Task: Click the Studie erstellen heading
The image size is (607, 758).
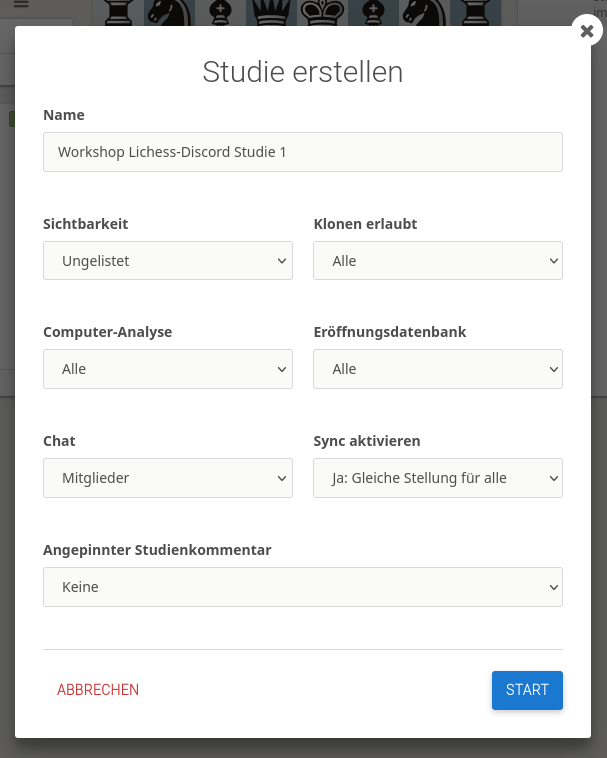Action: coord(303,72)
